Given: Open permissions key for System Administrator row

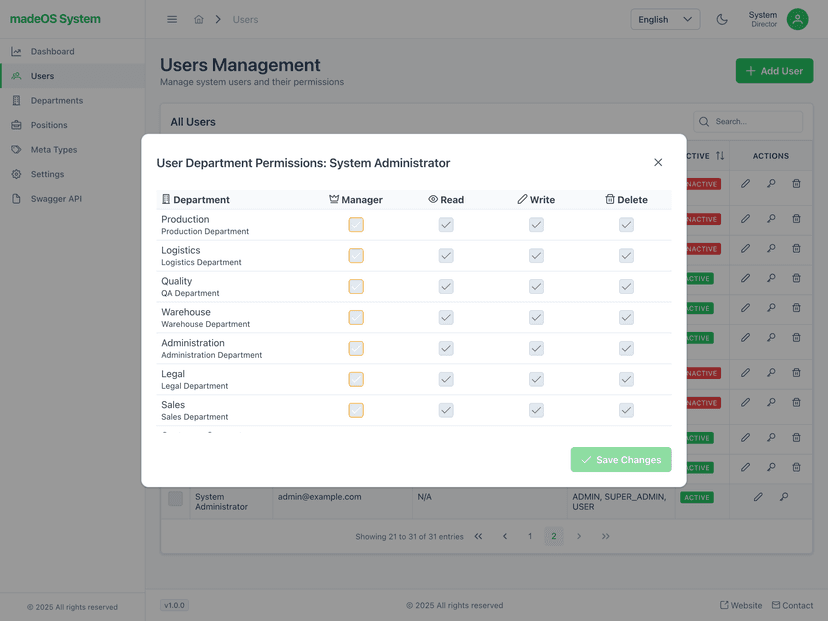Looking at the screenshot, I should 784,497.
